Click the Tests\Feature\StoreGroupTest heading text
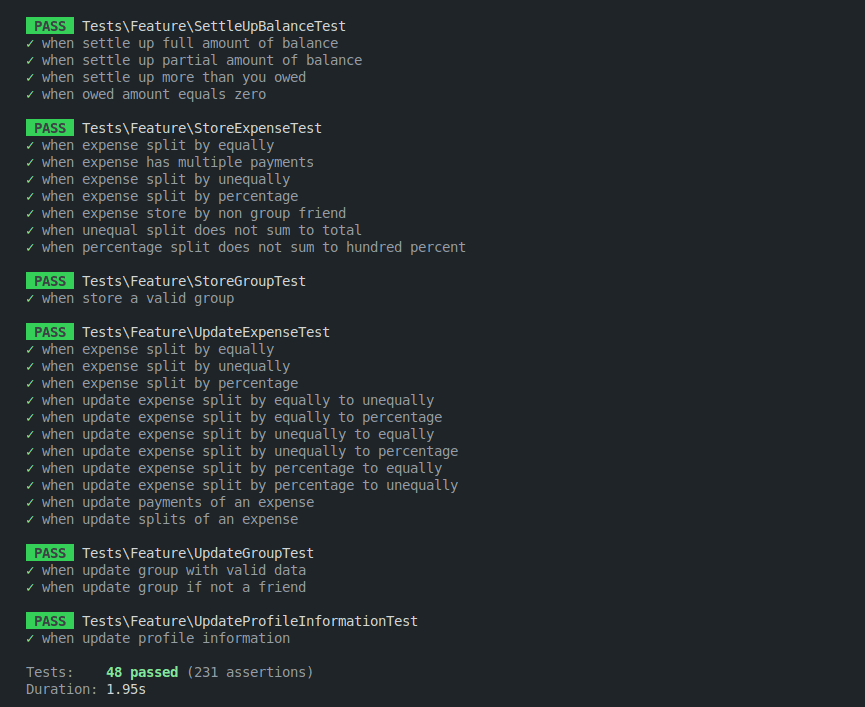The height and width of the screenshot is (707, 865). click(194, 281)
